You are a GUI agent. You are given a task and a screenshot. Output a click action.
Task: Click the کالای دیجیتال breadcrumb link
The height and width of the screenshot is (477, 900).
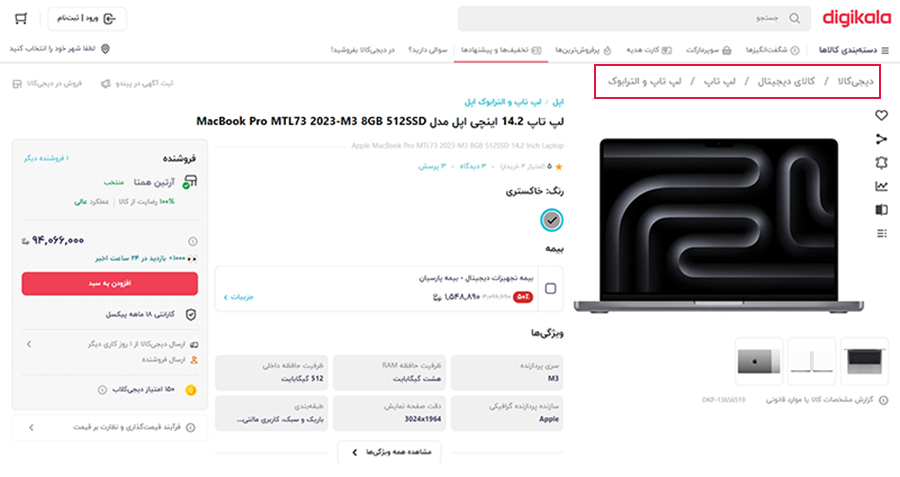tap(786, 82)
